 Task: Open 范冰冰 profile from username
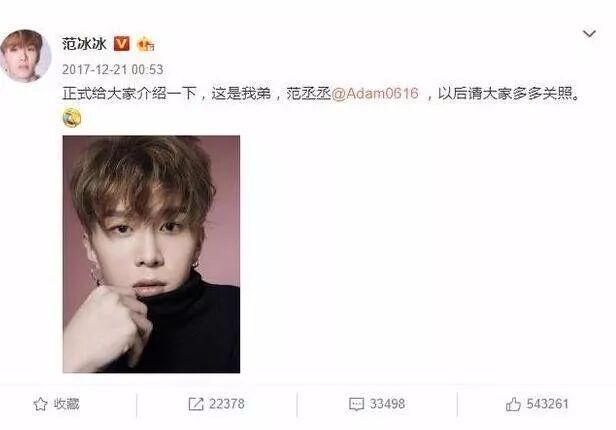tap(84, 44)
